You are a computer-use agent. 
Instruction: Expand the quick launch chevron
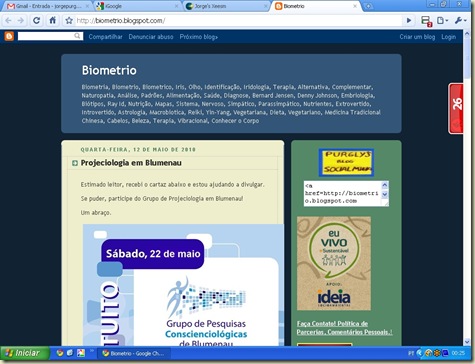[92, 350]
